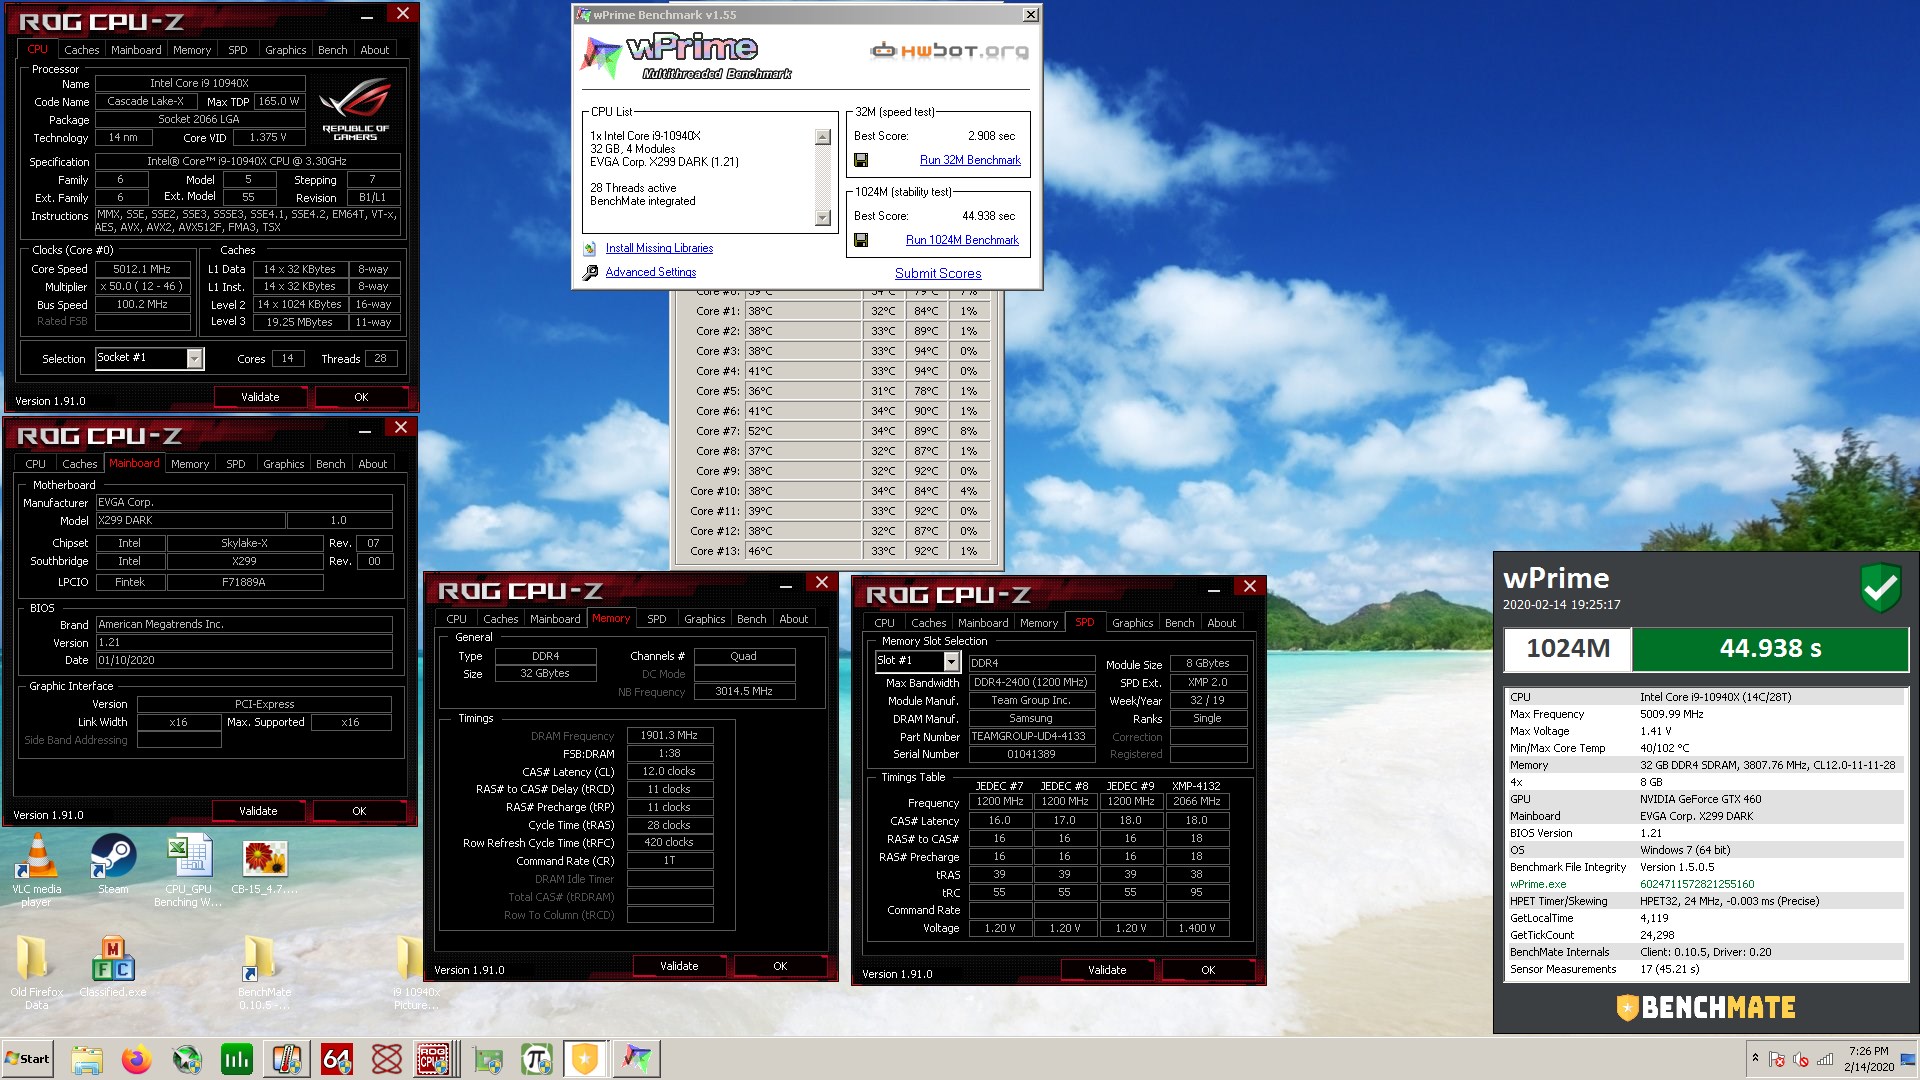The height and width of the screenshot is (1080, 1920).
Task: Click the 44.938 s result in BenchMate
Action: [1770, 649]
